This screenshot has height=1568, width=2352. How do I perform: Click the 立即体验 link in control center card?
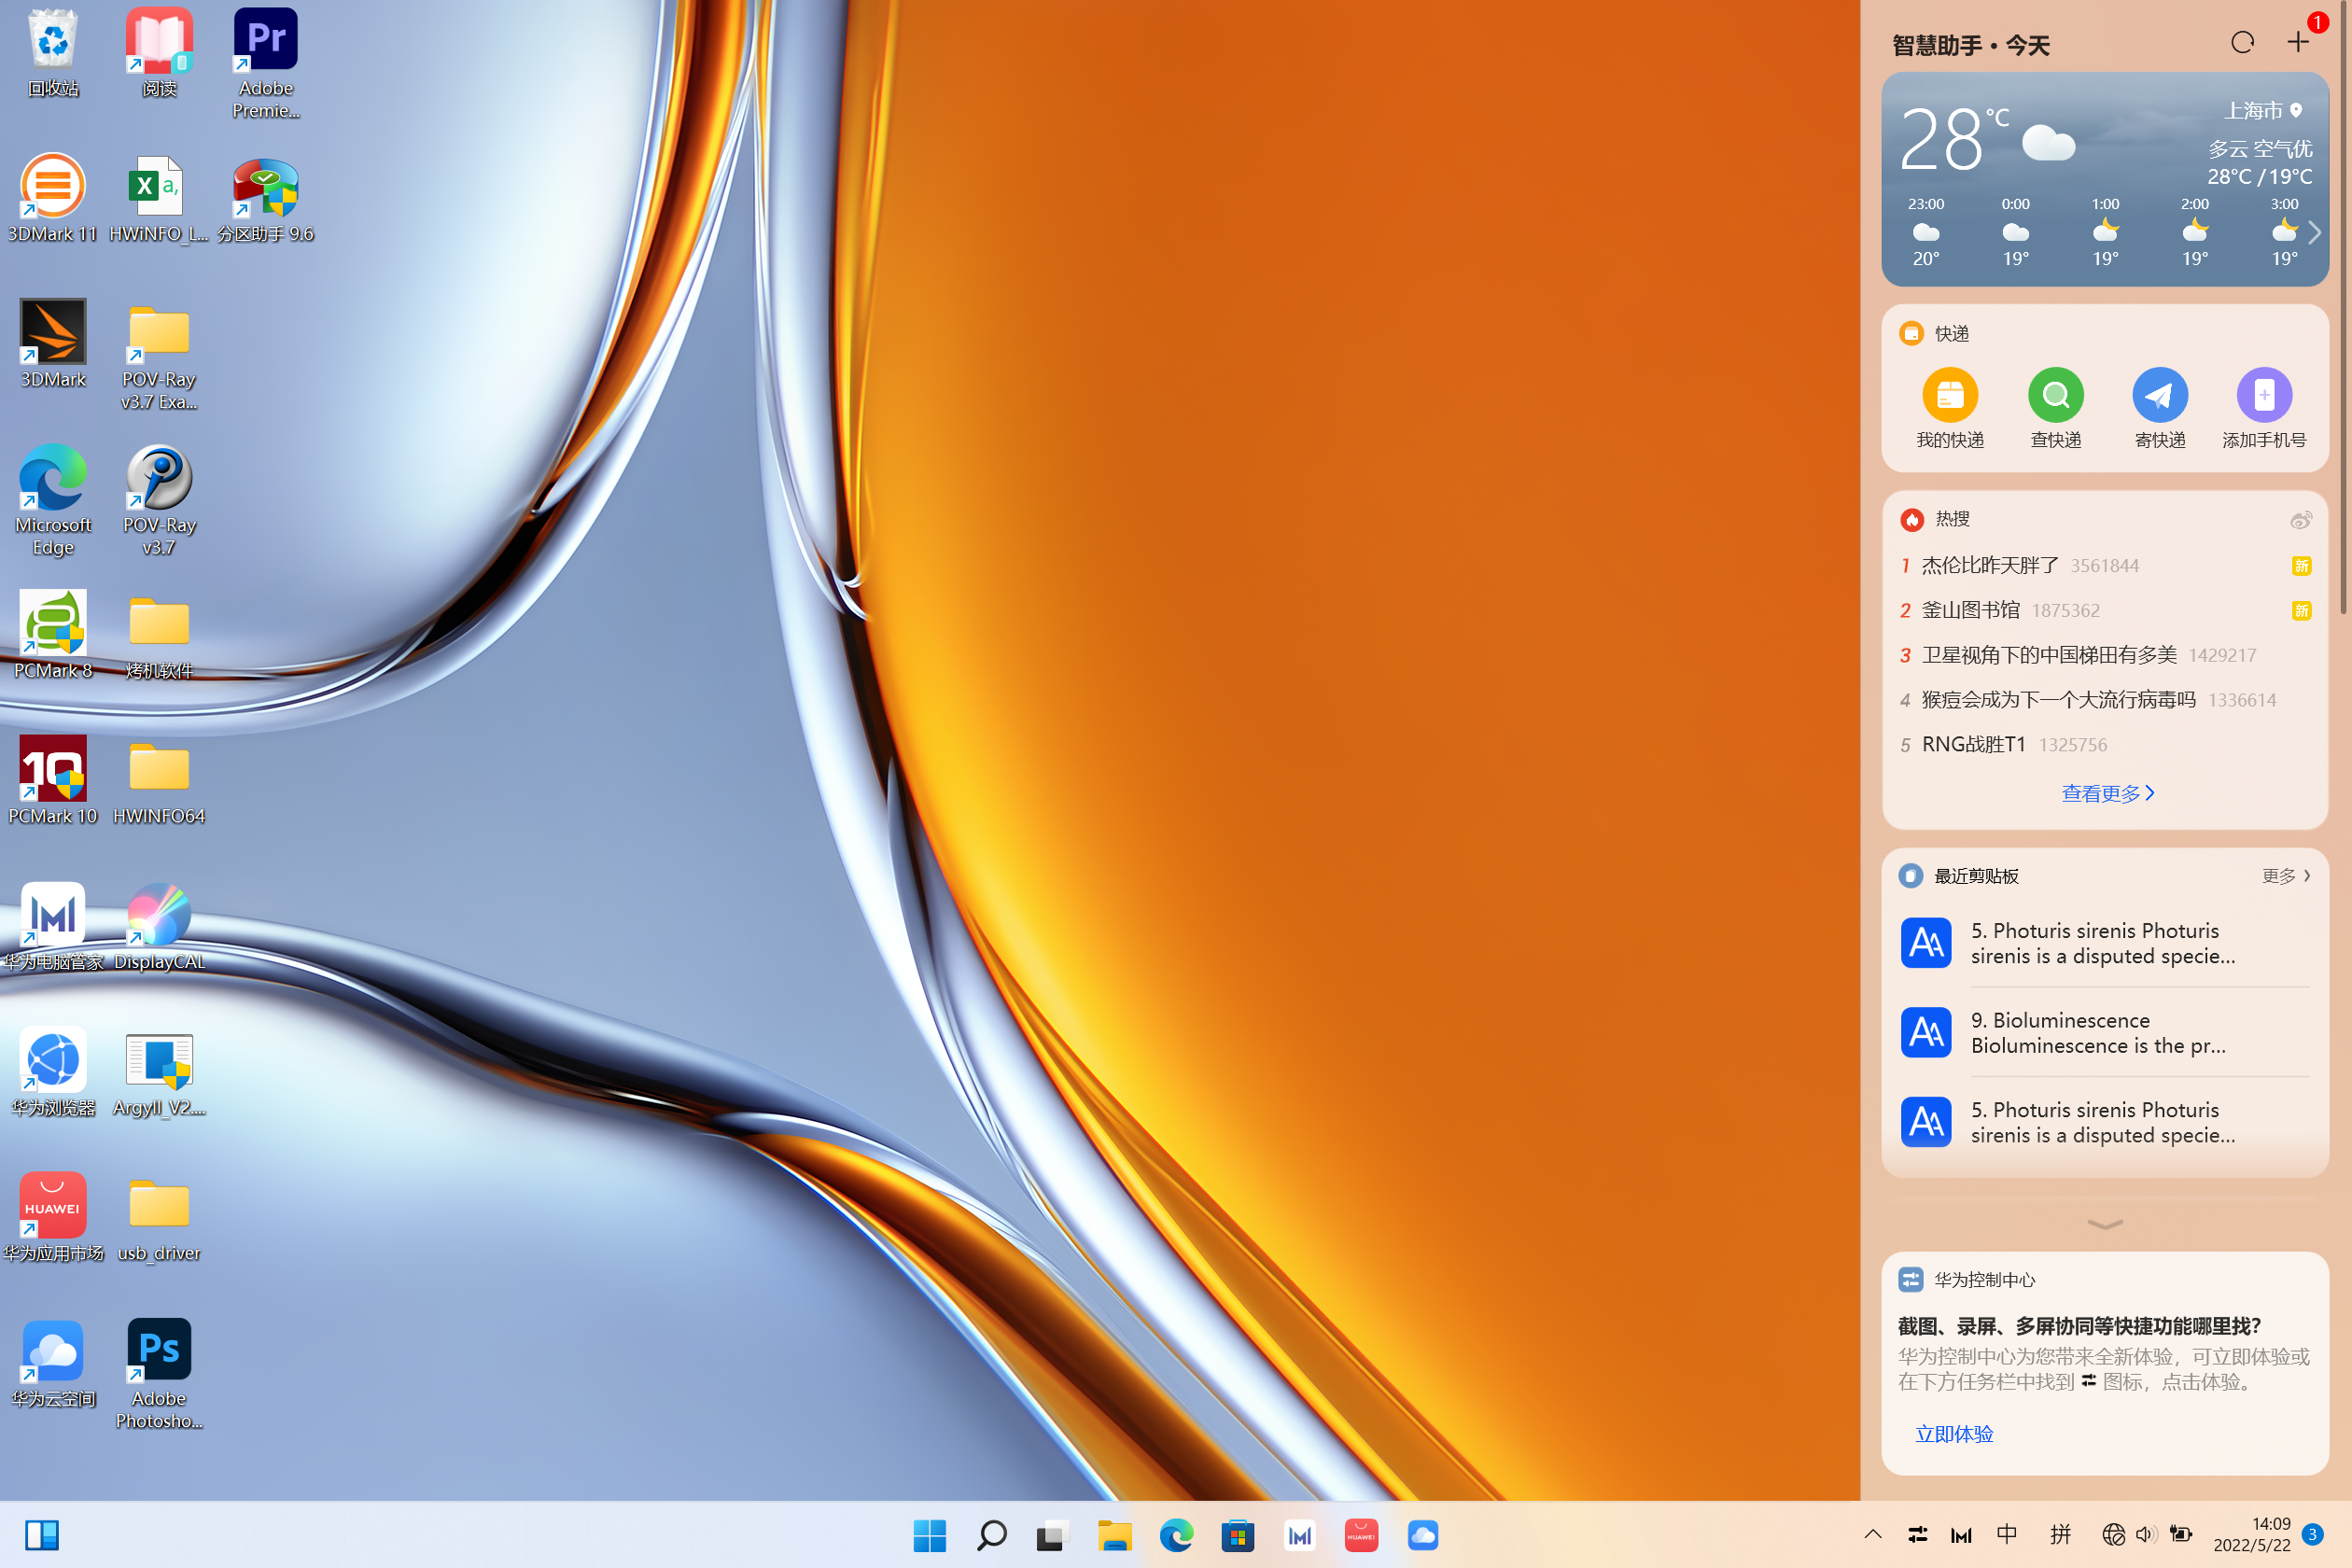pos(1953,1434)
